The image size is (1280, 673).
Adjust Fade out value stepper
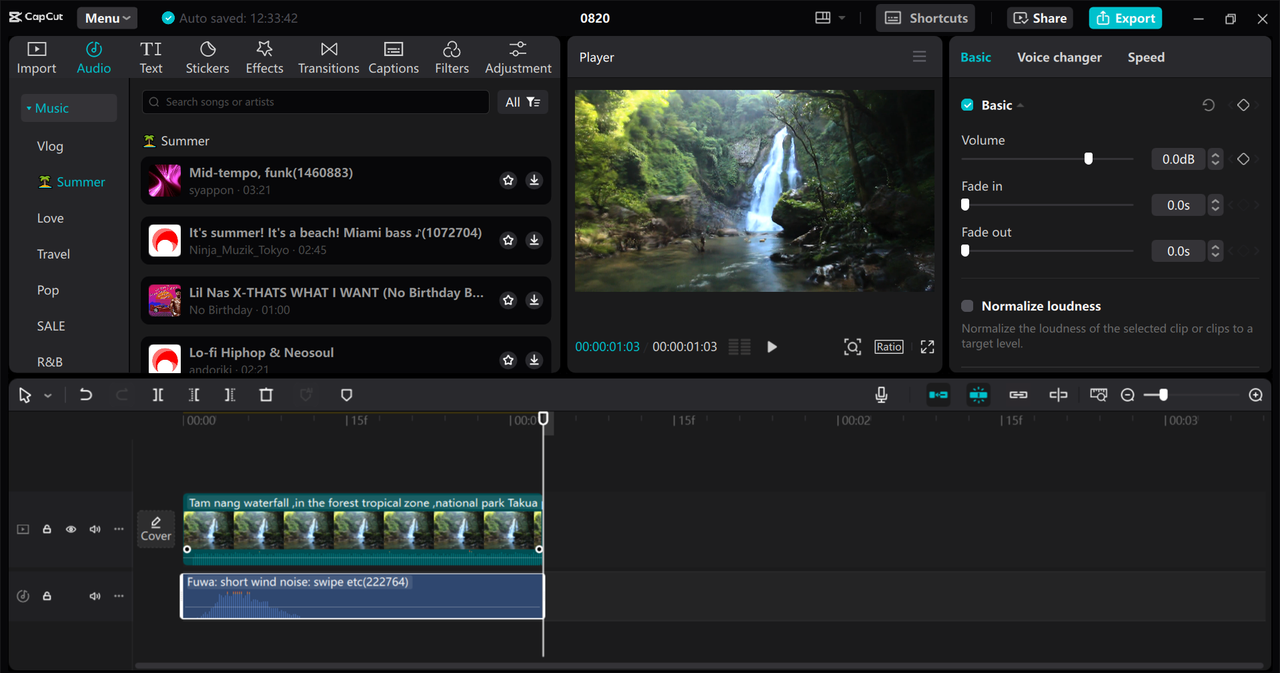point(1215,251)
